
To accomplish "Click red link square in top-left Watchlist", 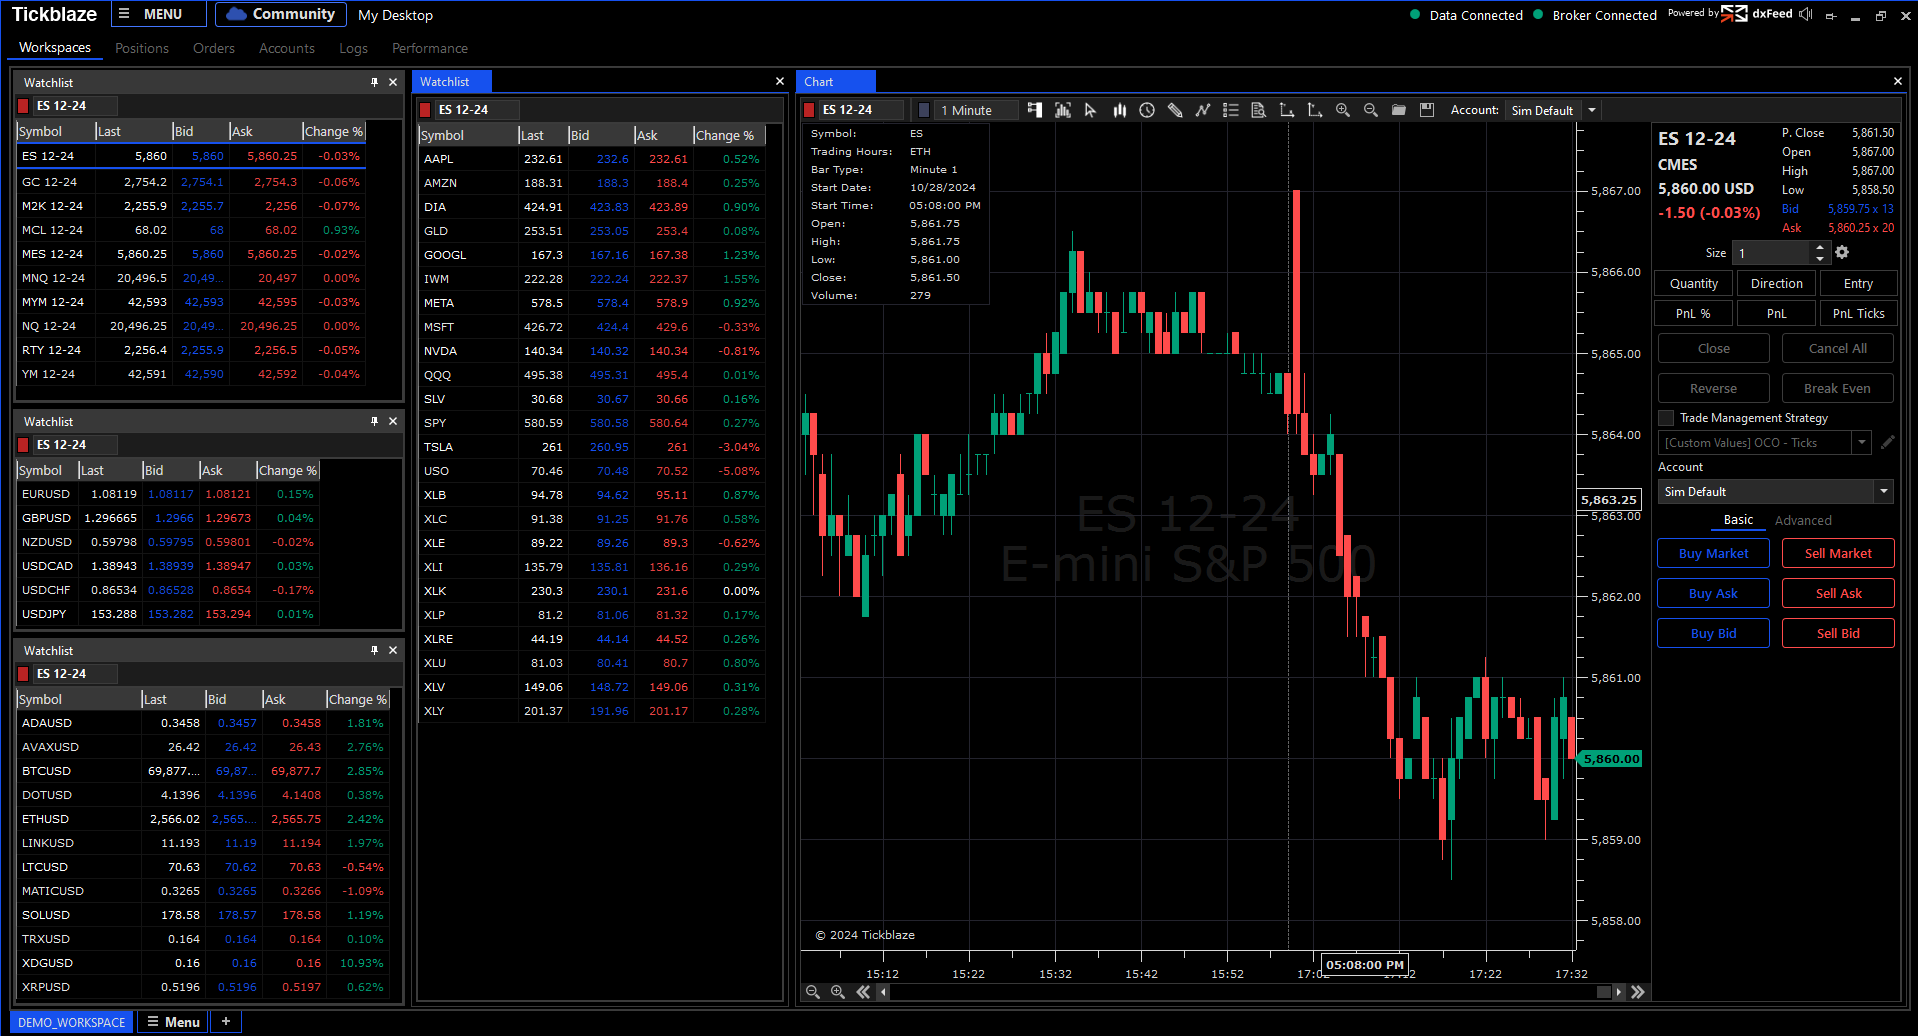I will point(23,106).
